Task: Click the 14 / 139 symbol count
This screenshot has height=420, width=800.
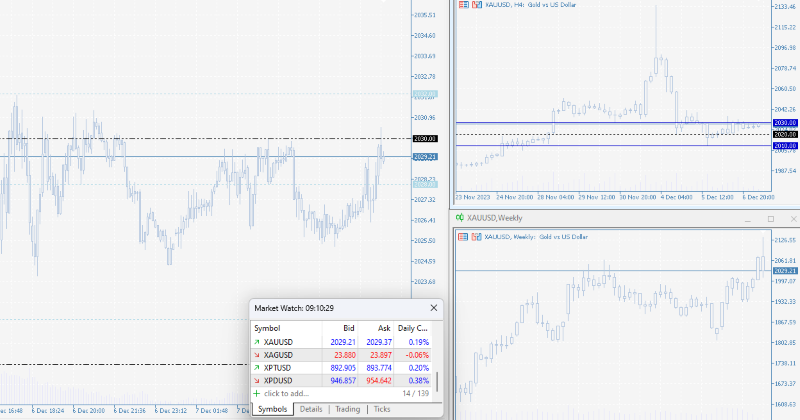Action: 415,393
